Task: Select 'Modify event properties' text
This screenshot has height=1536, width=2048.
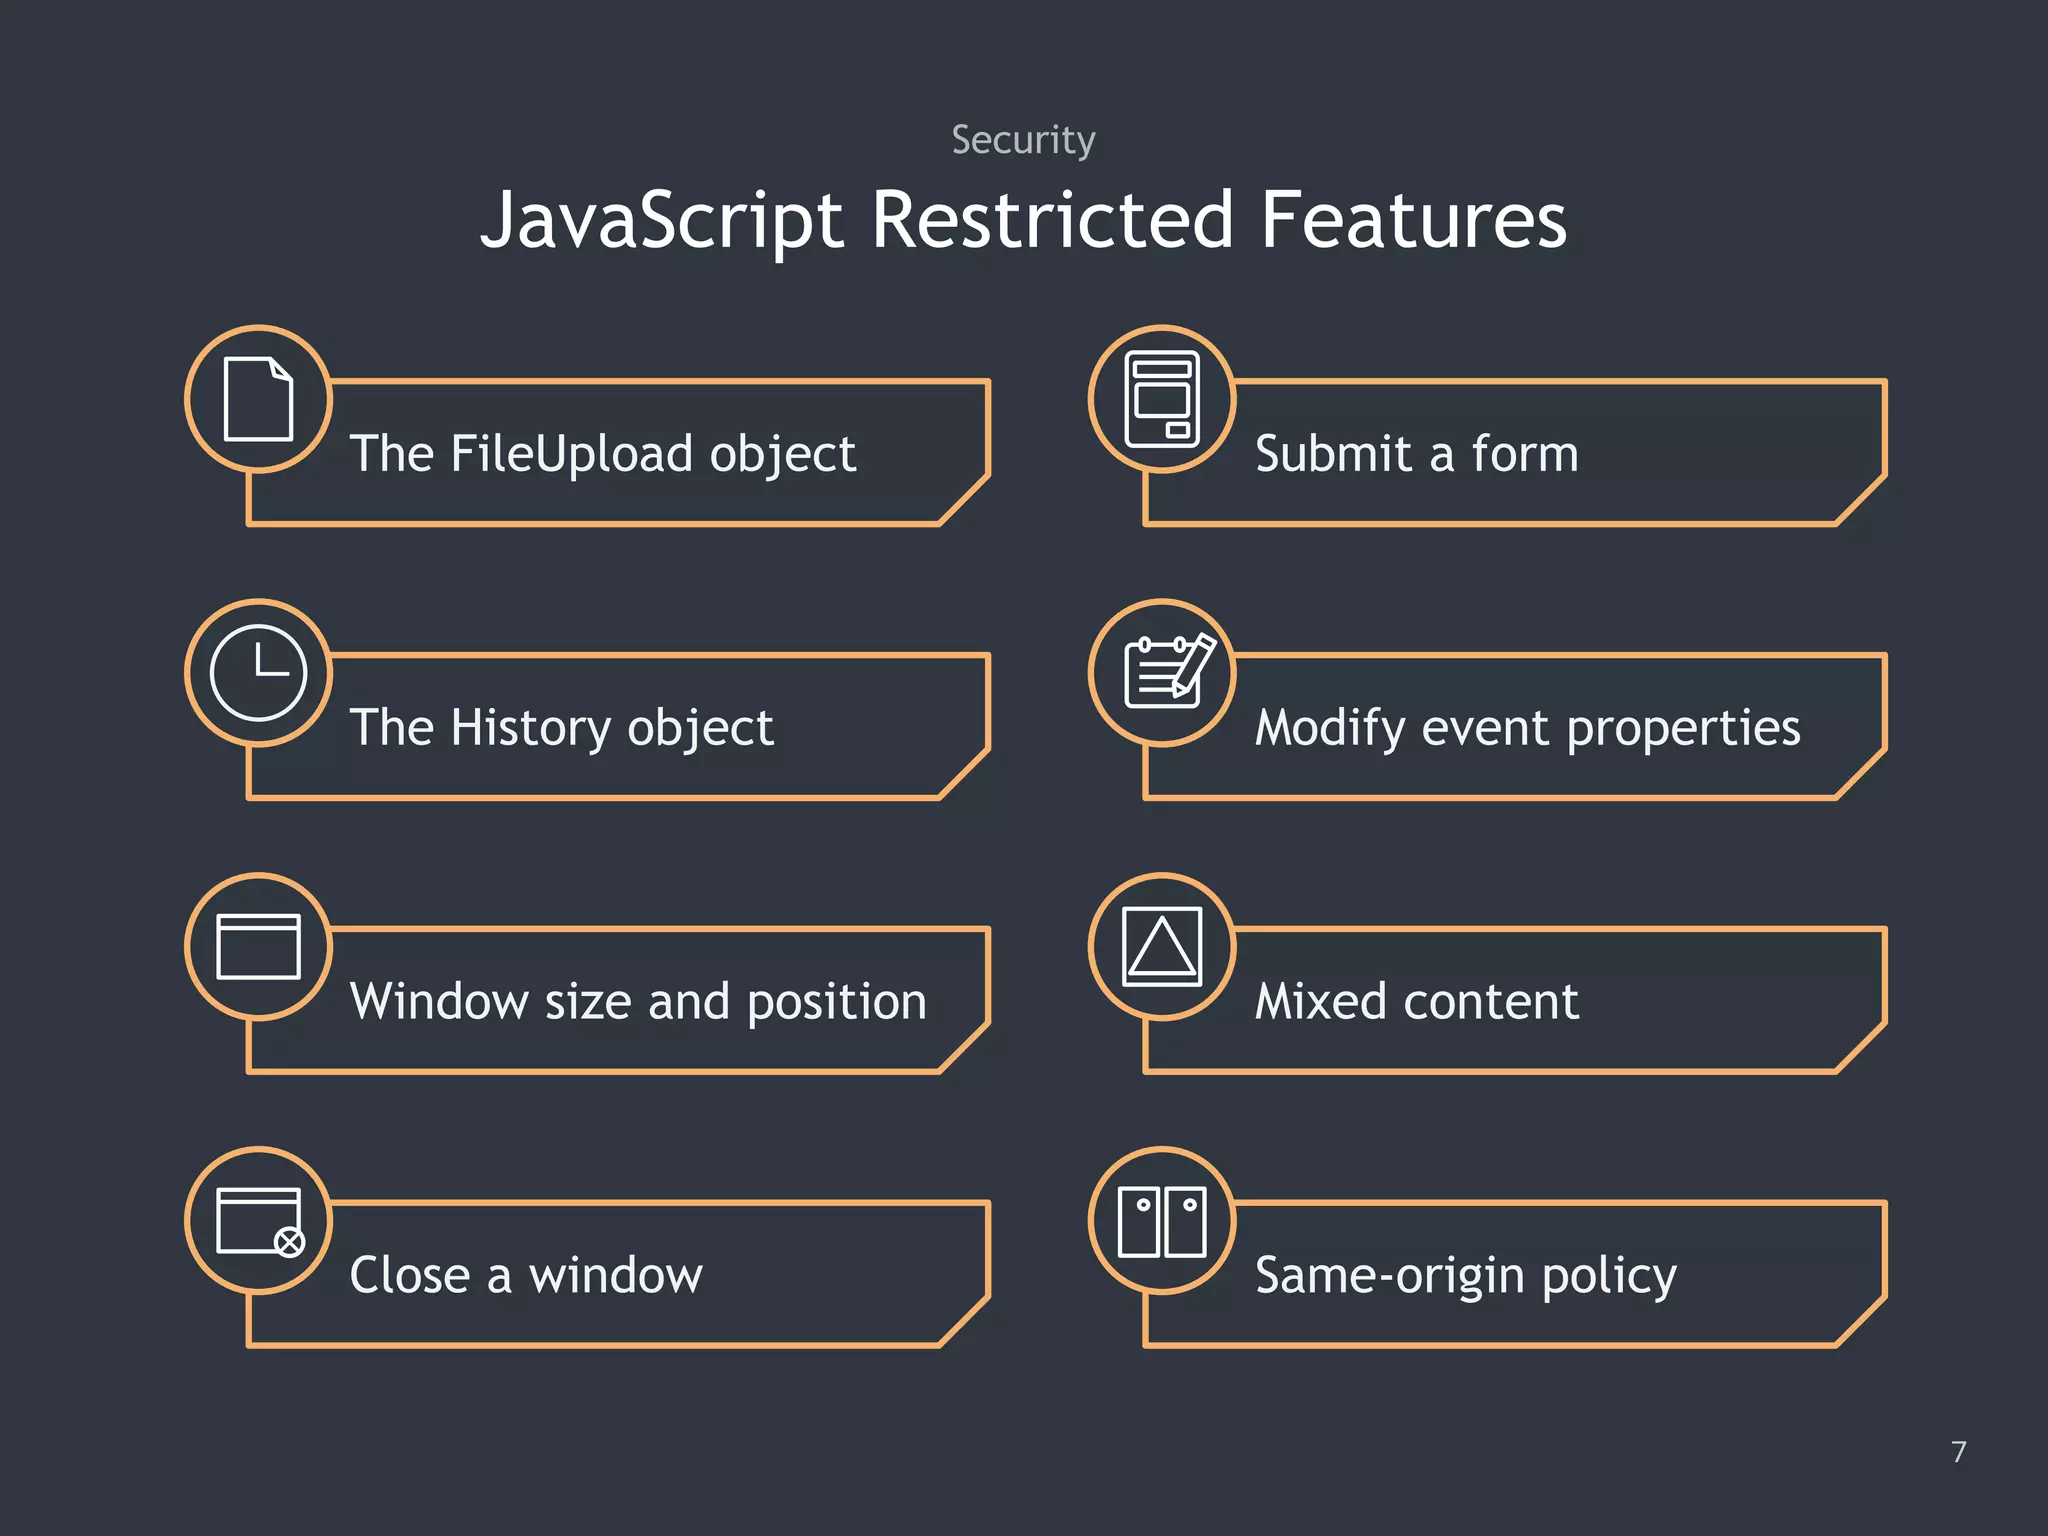Action: point(1528,728)
